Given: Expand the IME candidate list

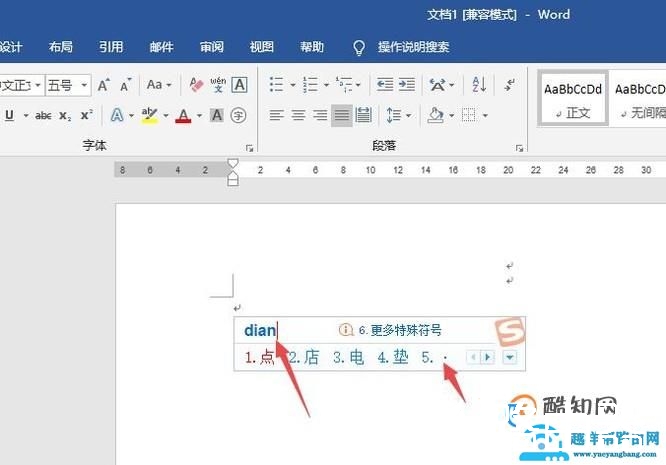Looking at the screenshot, I should [x=510, y=357].
